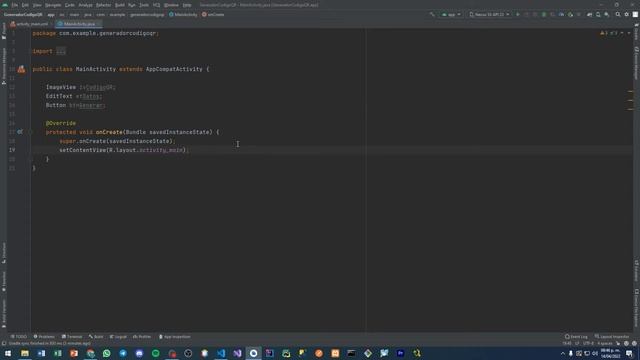640x360 pixels.
Task: Click the override gutter icon beside onCreate
Action: point(20,132)
